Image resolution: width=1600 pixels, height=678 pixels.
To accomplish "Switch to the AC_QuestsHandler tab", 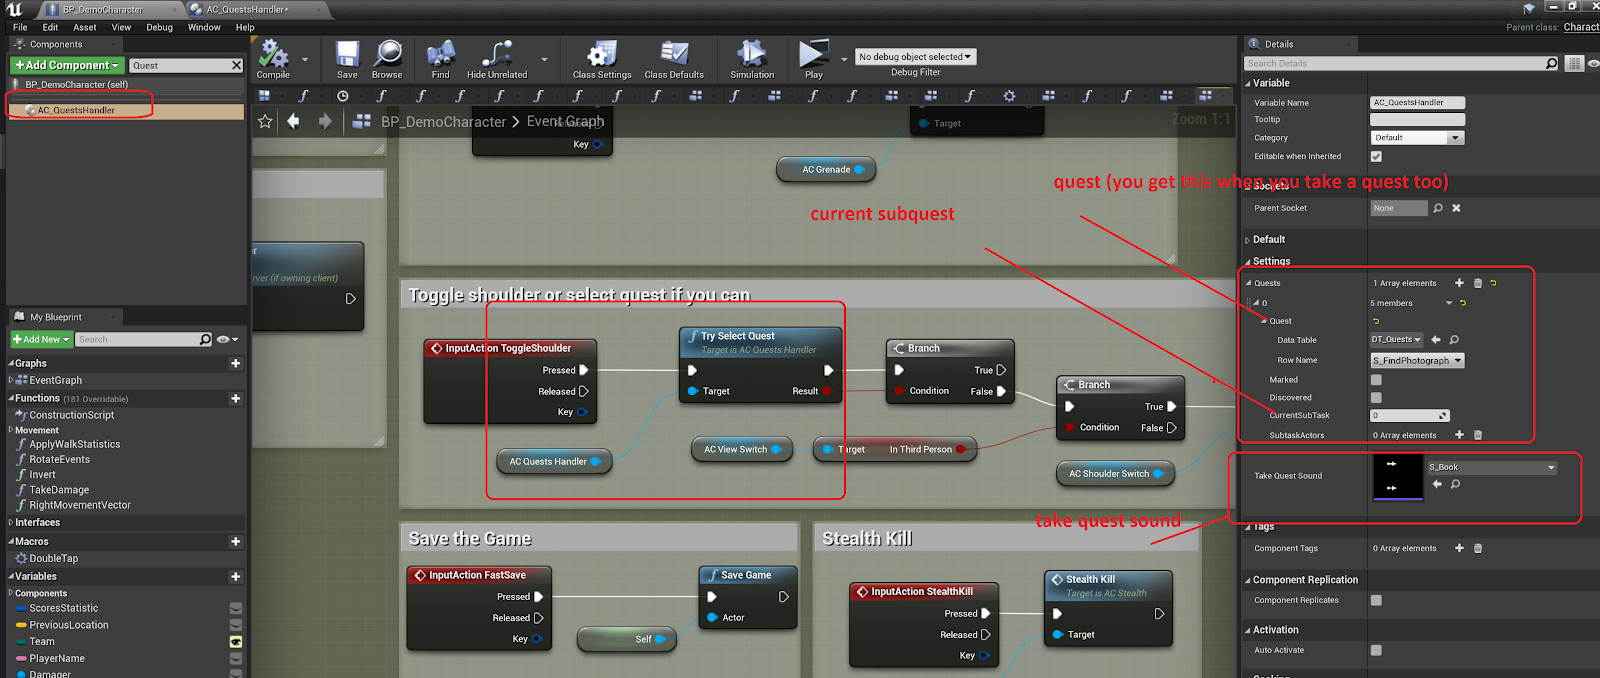I will pyautogui.click(x=246, y=10).
